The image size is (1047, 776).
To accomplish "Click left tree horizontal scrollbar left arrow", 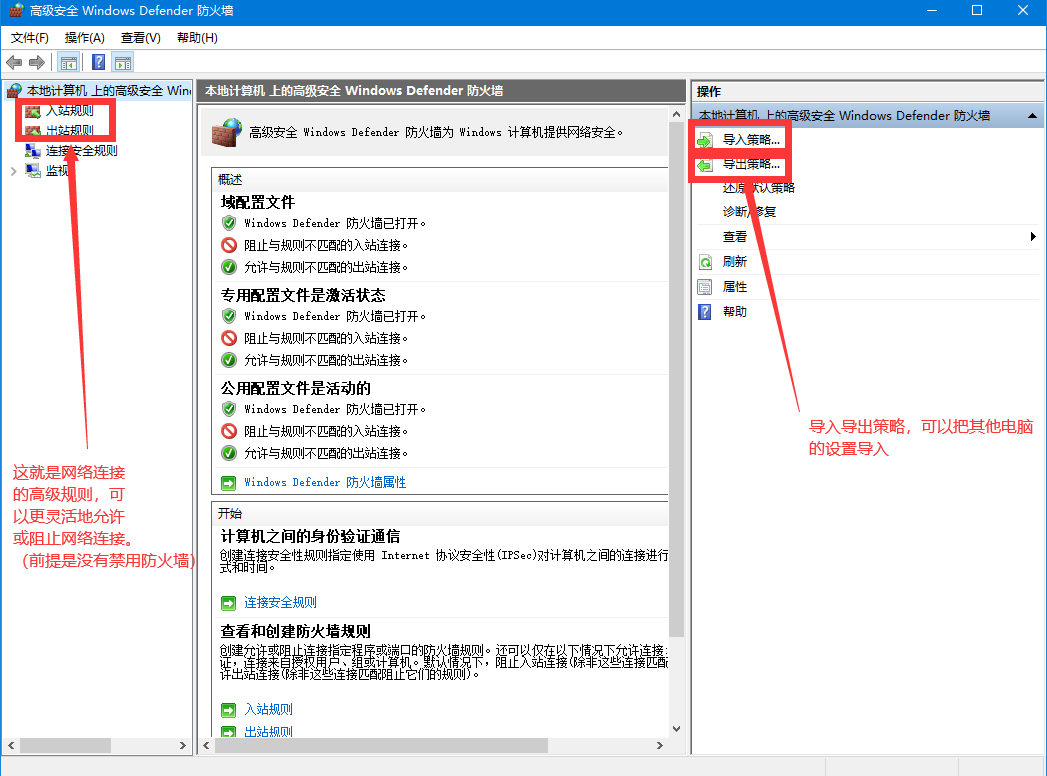I will pos(11,745).
